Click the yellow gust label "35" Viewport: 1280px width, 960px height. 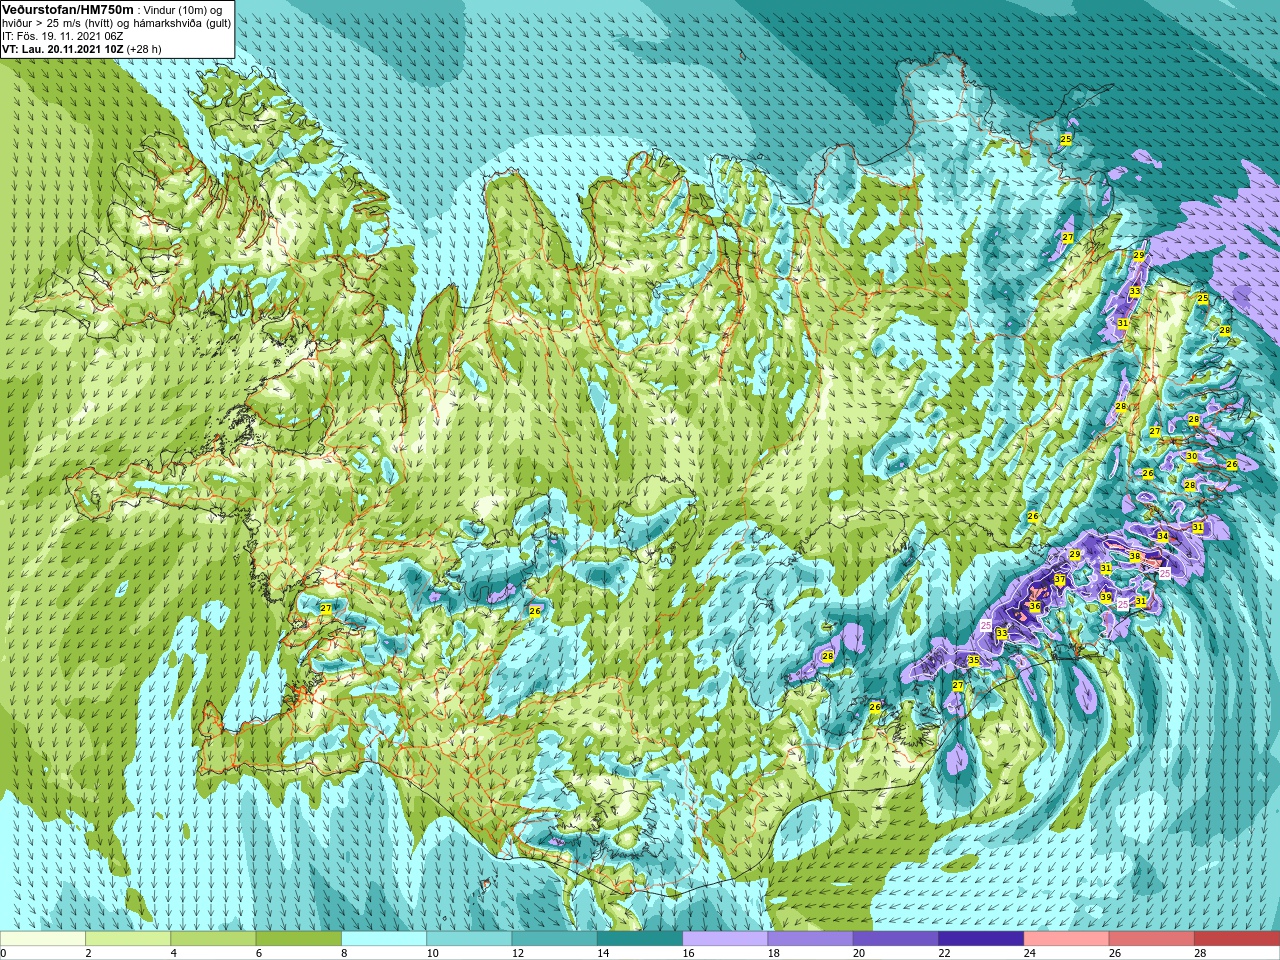(x=973, y=660)
